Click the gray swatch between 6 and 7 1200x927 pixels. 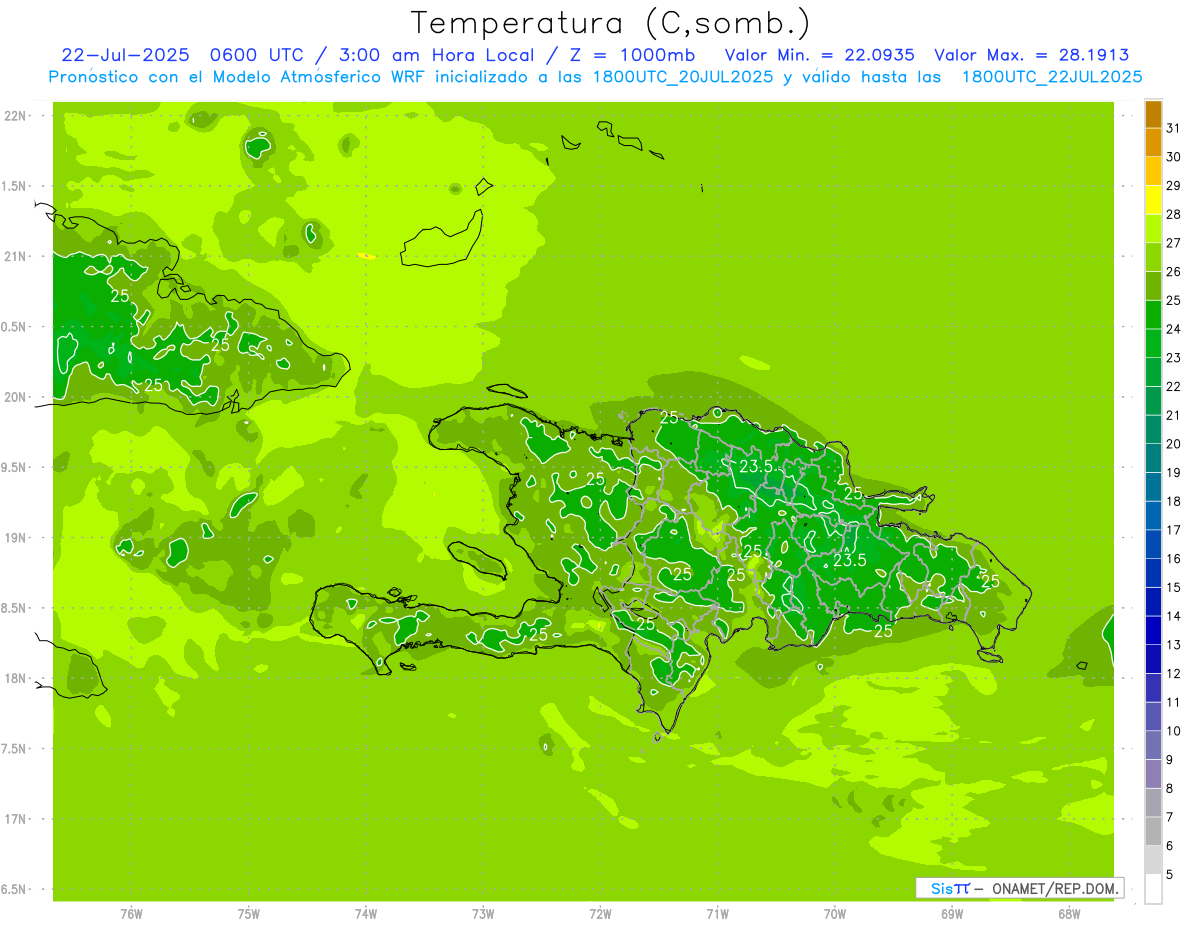(x=1153, y=832)
